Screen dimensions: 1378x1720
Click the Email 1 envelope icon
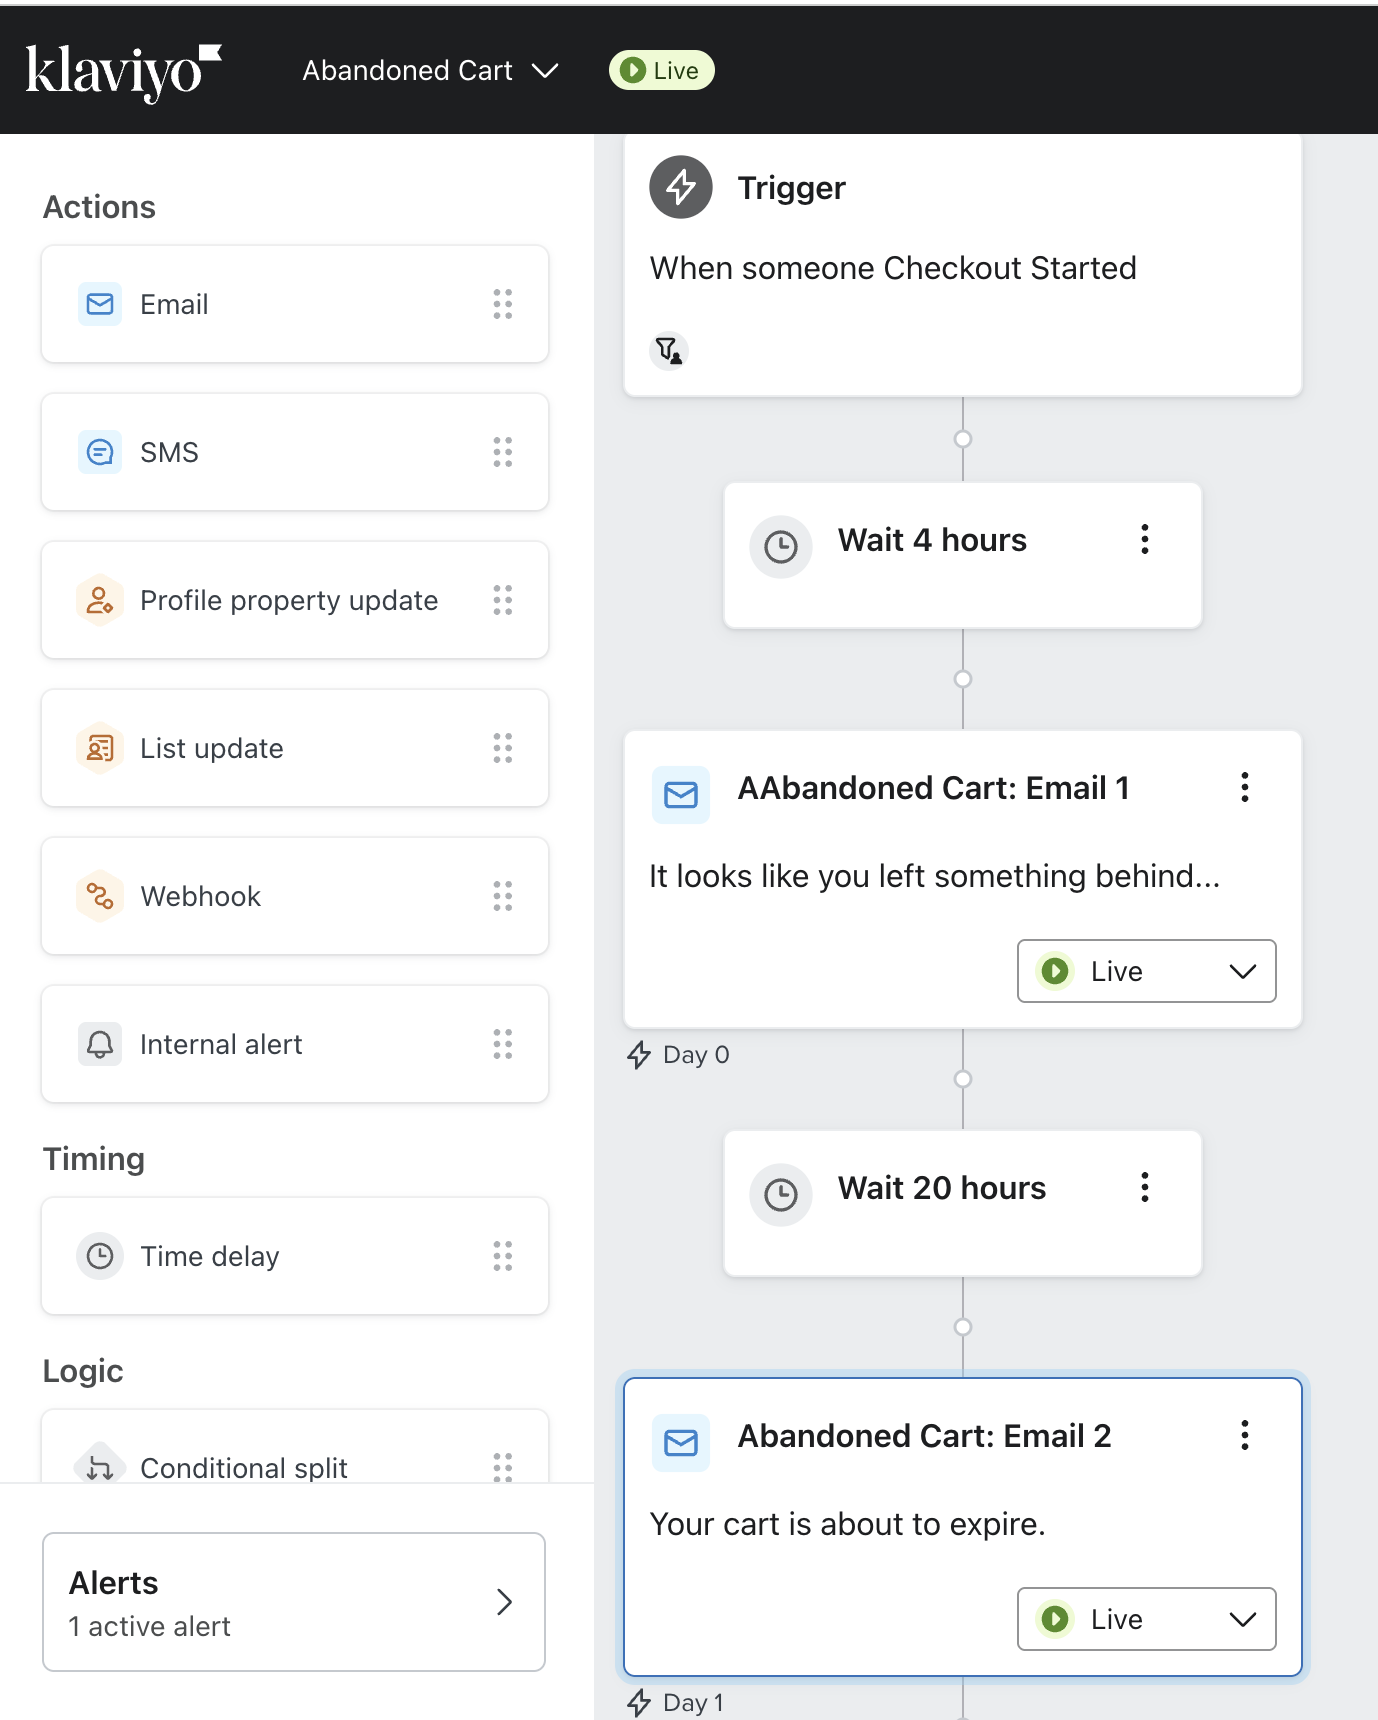[681, 795]
